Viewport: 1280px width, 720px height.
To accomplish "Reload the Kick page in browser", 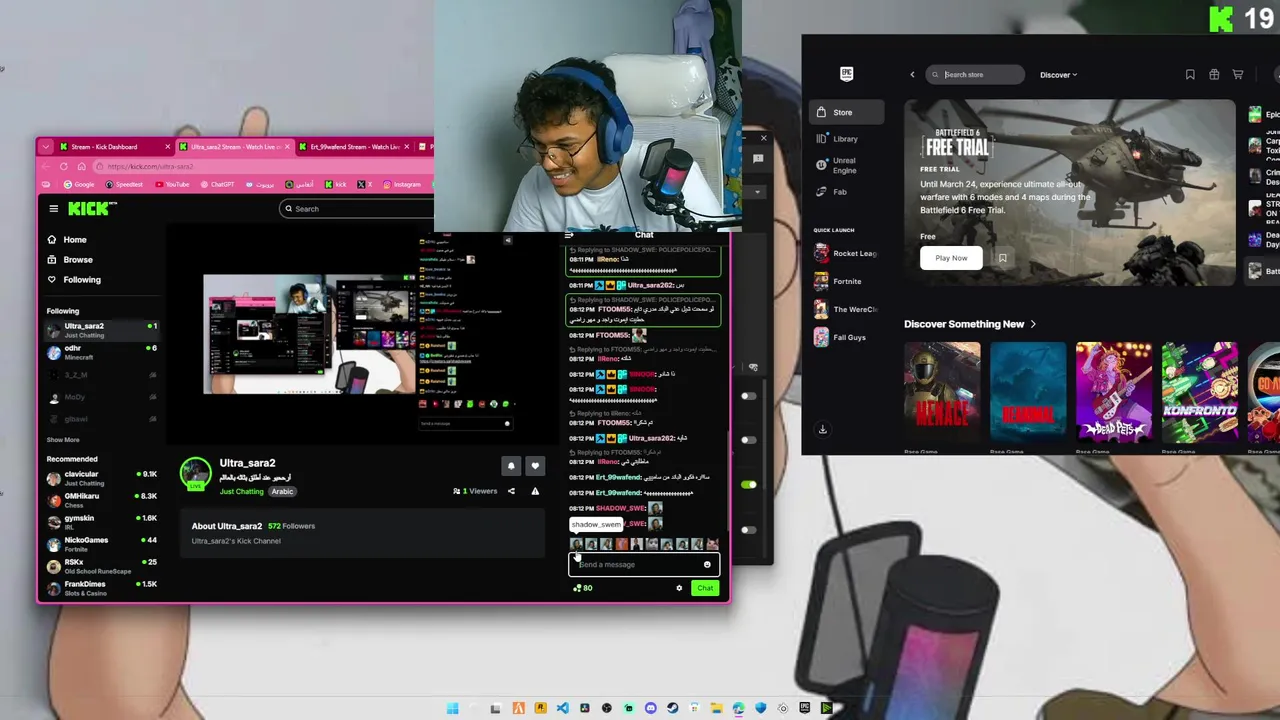I will coord(64,167).
